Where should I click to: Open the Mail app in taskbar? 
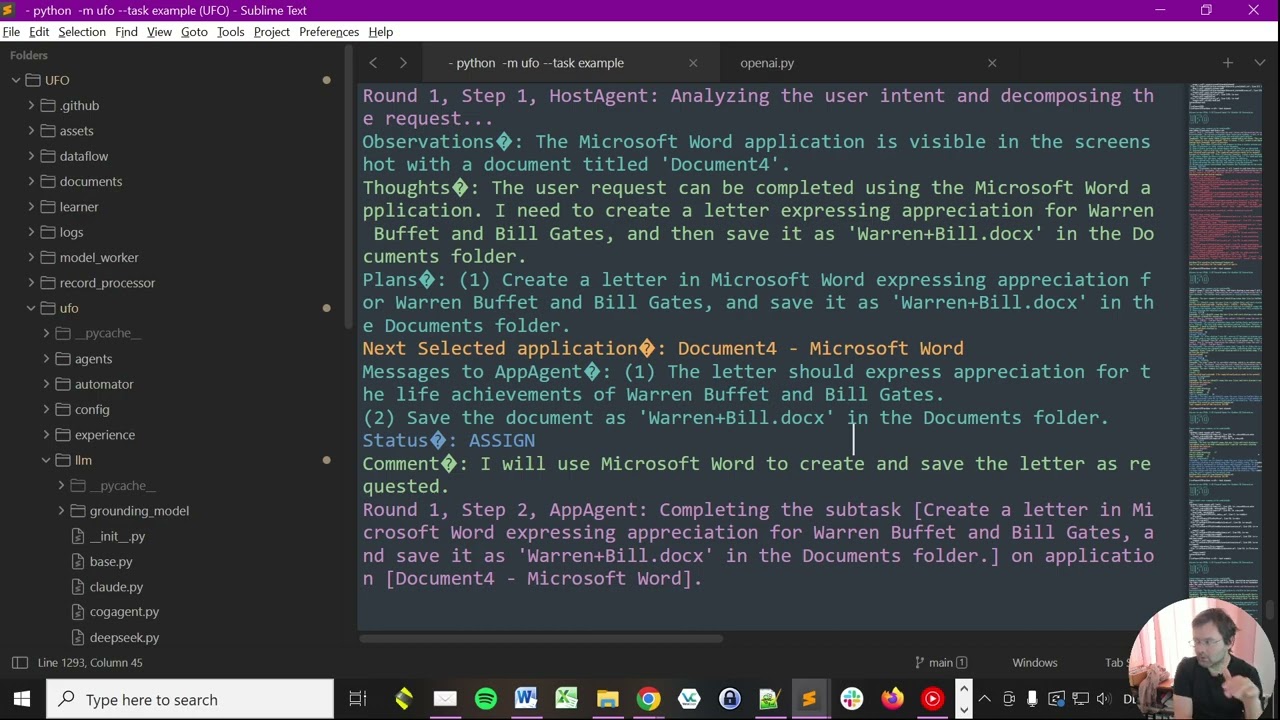(x=445, y=699)
